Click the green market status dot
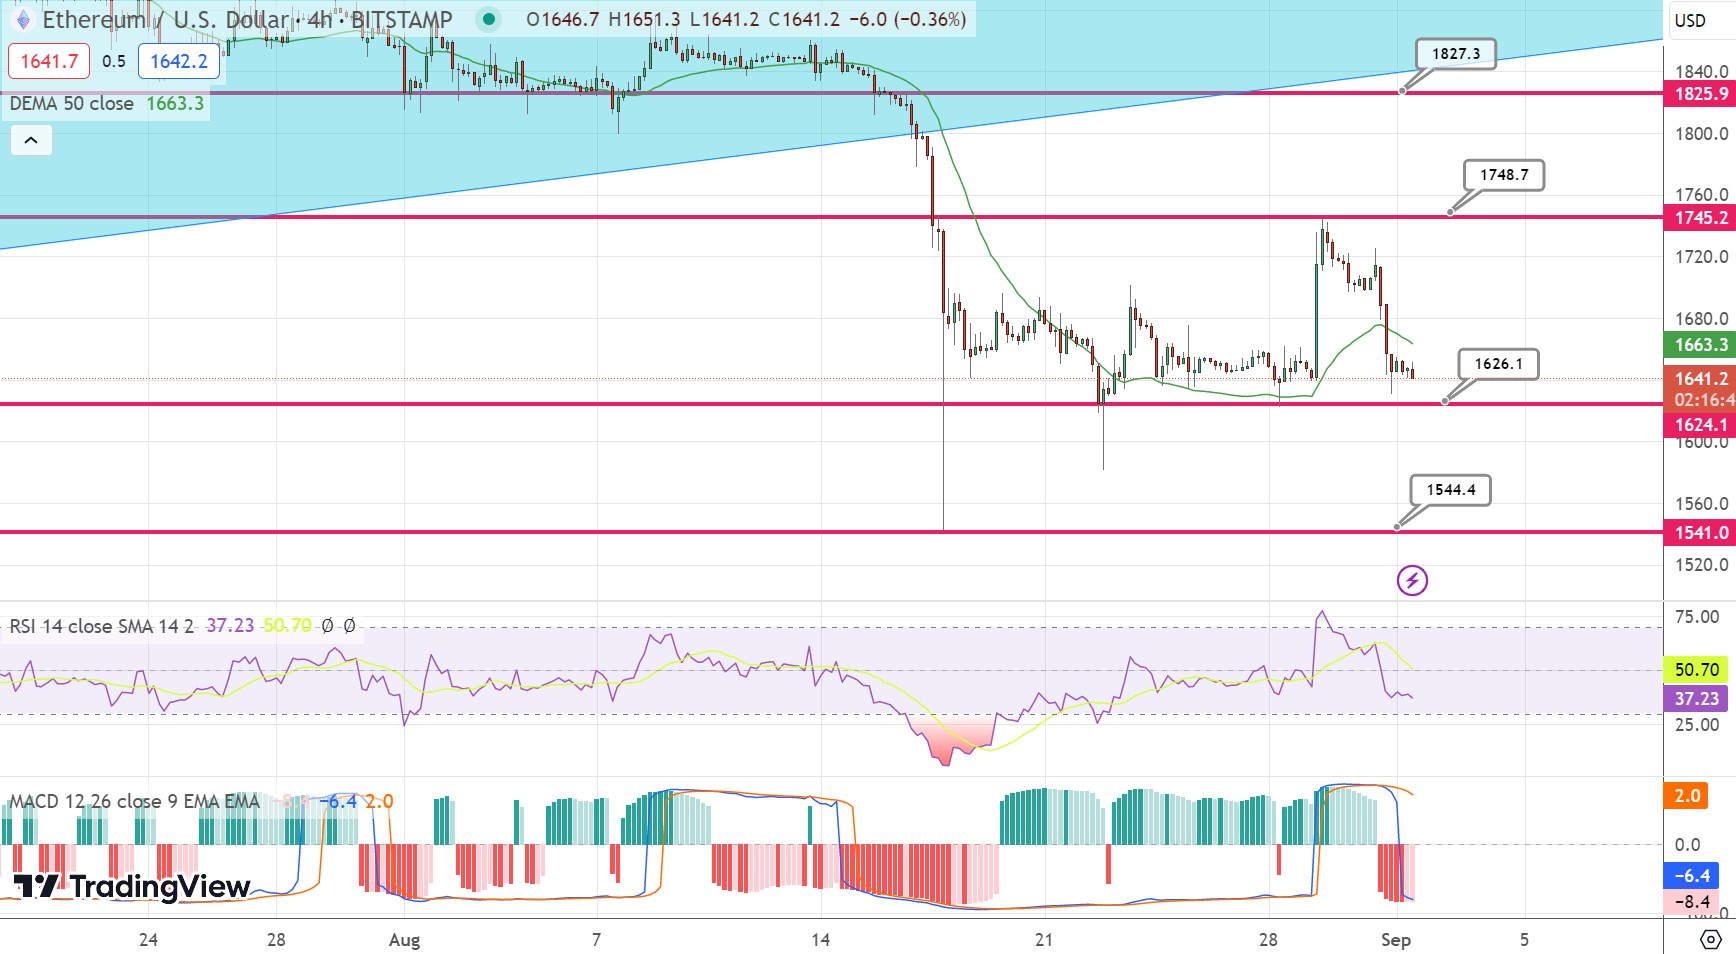Image resolution: width=1736 pixels, height=954 pixels. coord(488,19)
